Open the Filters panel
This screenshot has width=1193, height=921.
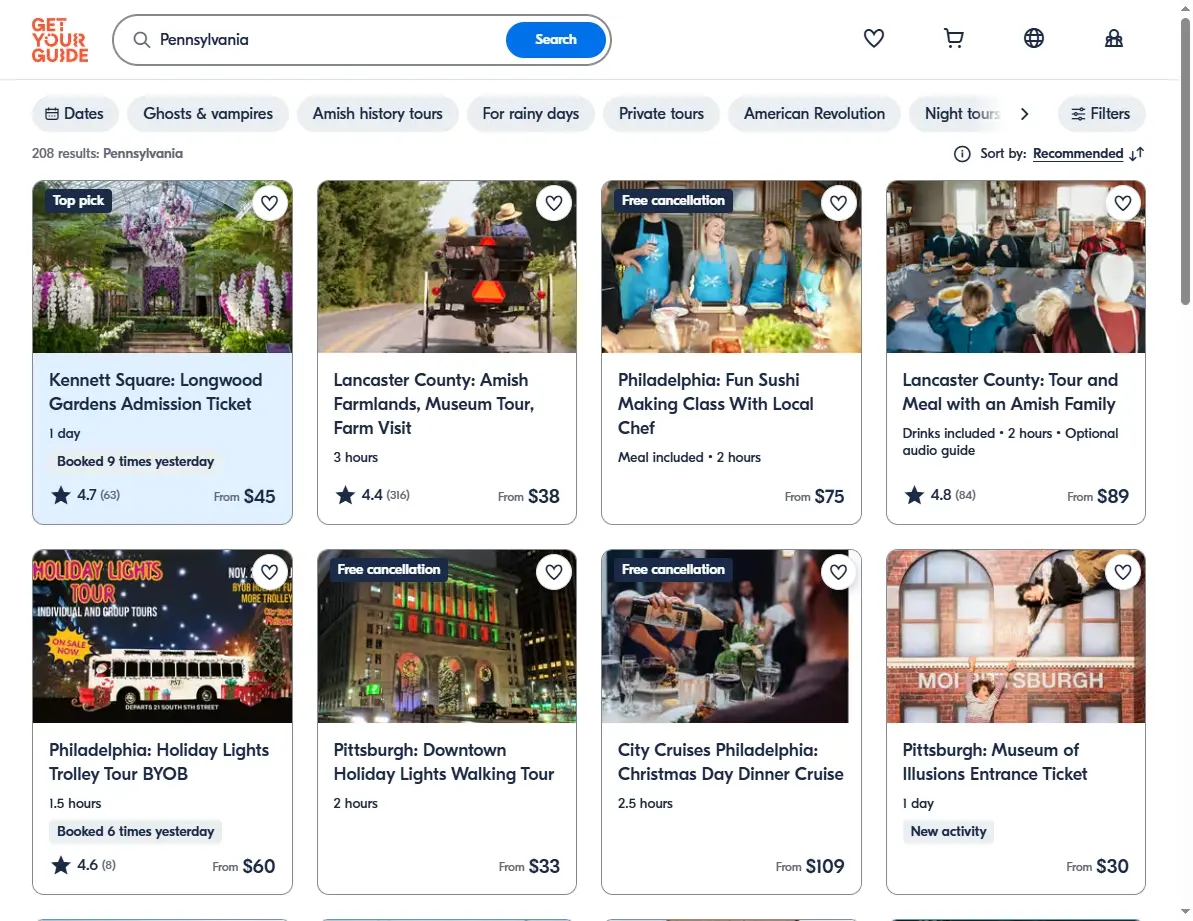coord(1101,114)
